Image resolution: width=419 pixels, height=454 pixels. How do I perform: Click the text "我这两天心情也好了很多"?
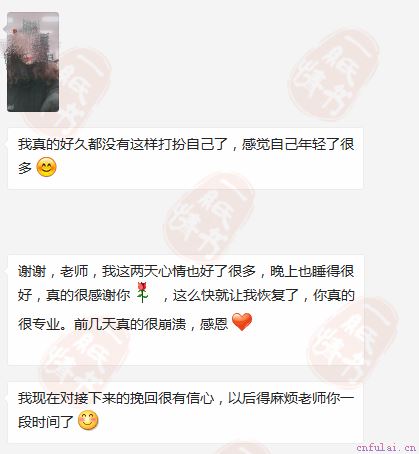click(178, 271)
